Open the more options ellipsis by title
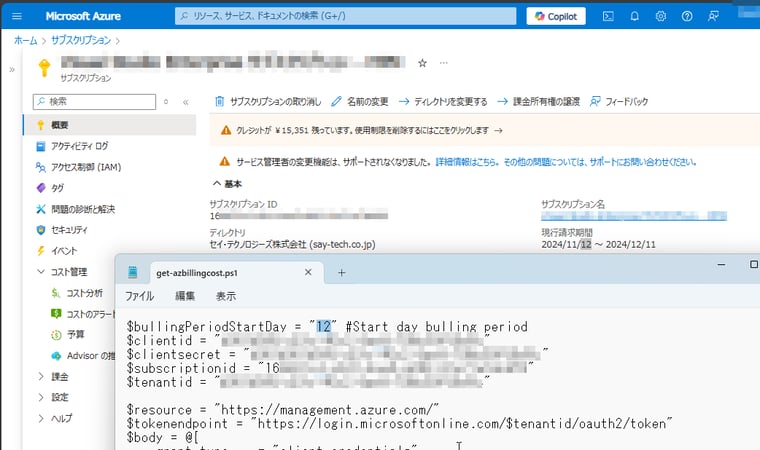This screenshot has height=450, width=760. point(443,63)
